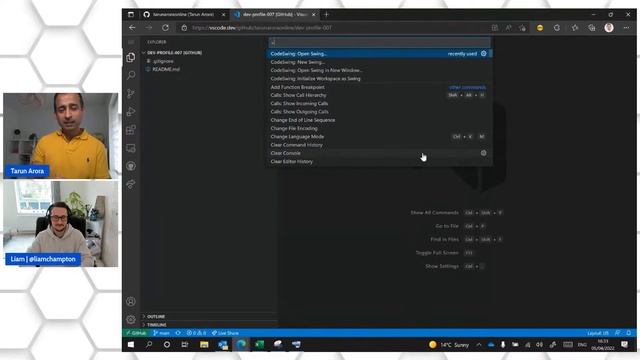Open the Search view in activity bar
The width and height of the screenshot is (640, 360).
[131, 75]
